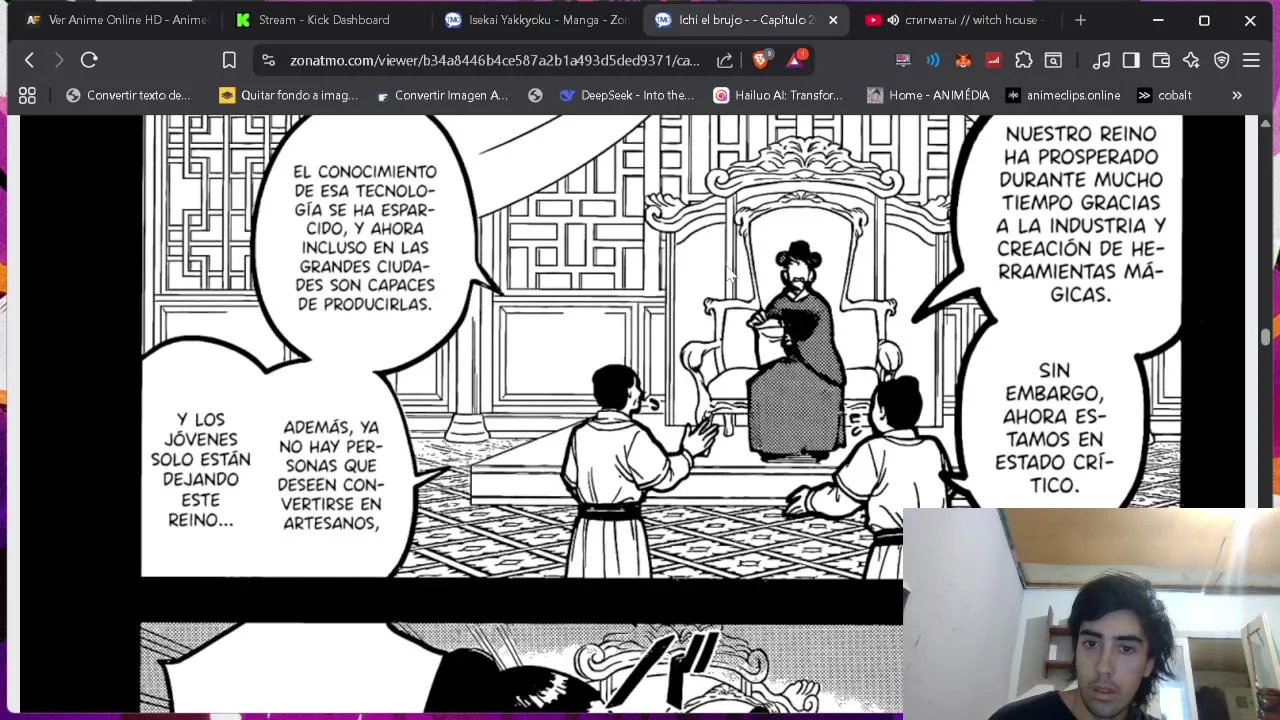Click the 'ADEMÁS, YA NO HAY PERSONAS' text
This screenshot has width=1280, height=720.
coord(331,475)
